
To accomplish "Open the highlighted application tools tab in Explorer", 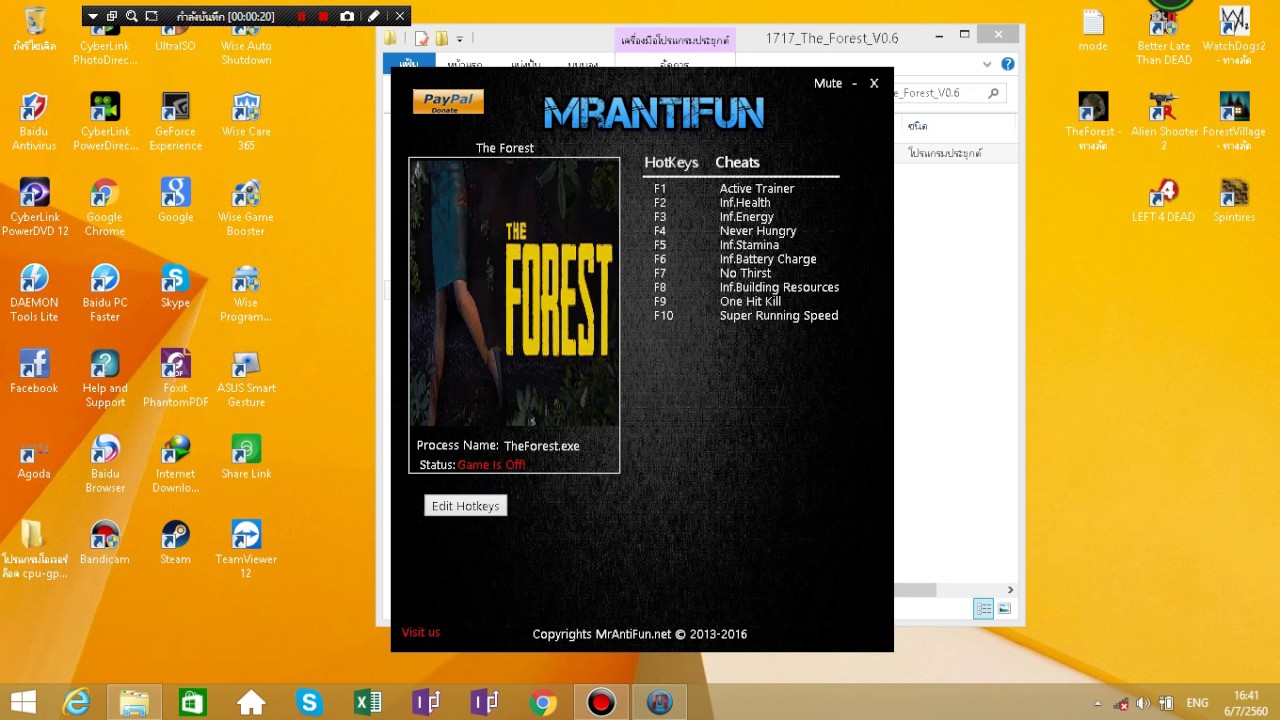I will [x=676, y=40].
